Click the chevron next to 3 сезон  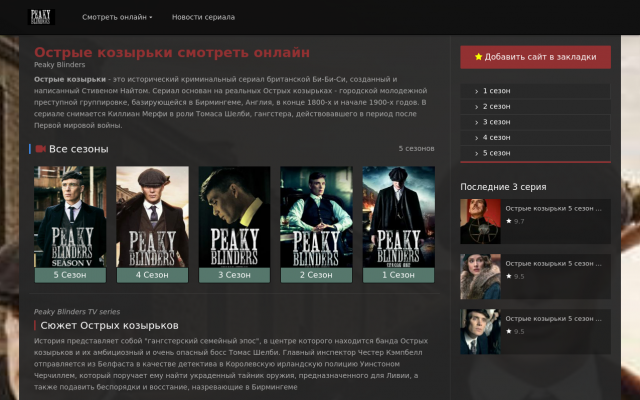pyautogui.click(x=476, y=122)
